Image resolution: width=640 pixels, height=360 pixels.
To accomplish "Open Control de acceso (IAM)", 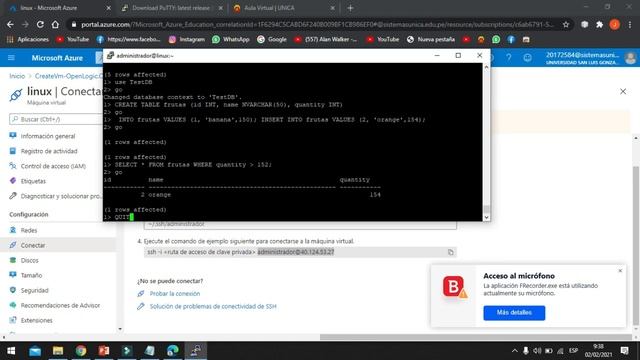I will [x=53, y=166].
